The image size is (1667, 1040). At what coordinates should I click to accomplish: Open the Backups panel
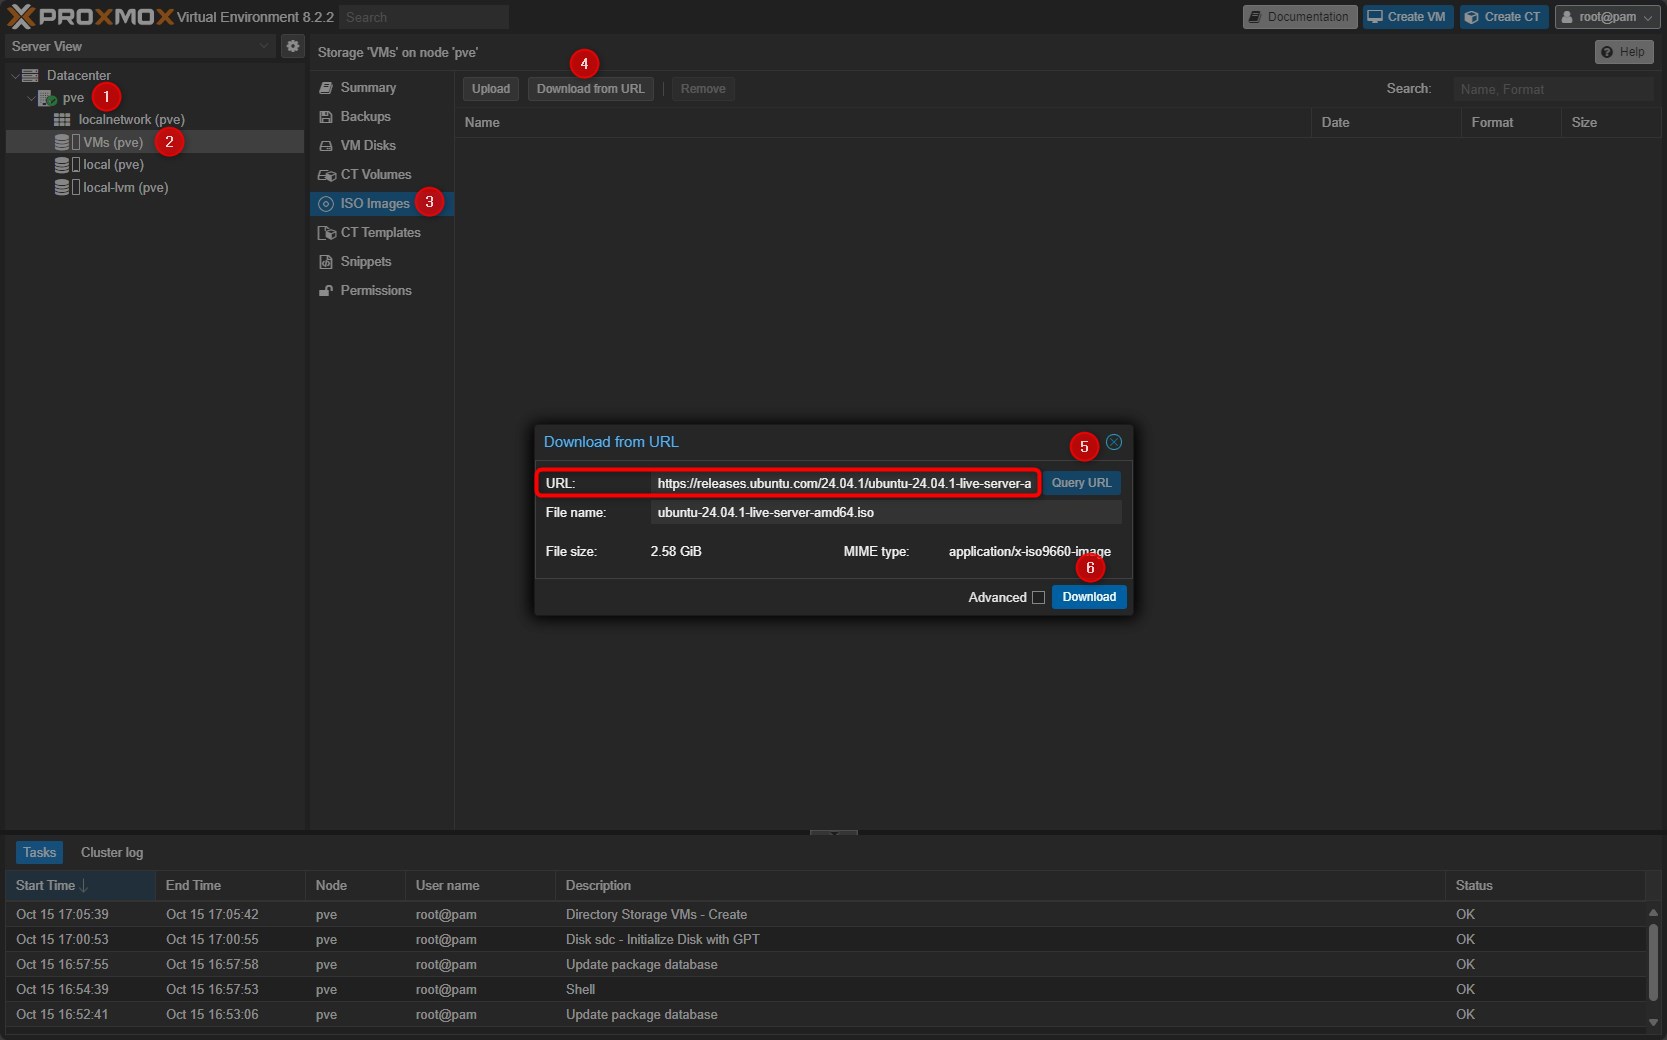pos(365,117)
